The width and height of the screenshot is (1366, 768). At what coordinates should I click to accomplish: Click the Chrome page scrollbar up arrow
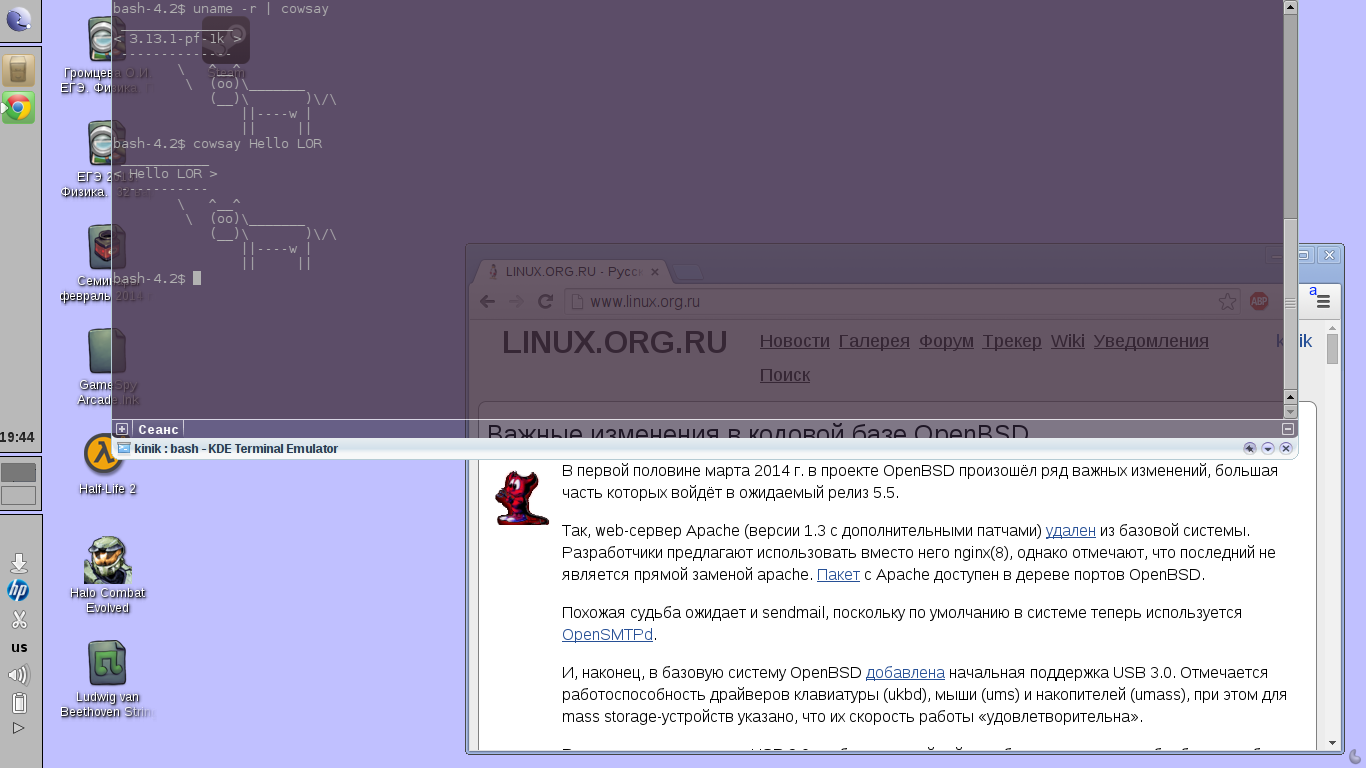pos(1332,326)
